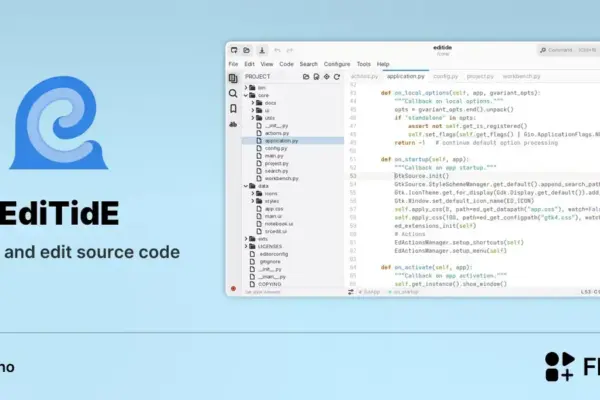The width and height of the screenshot is (600, 400).
Task: Click the Command search field
Action: 569,50
